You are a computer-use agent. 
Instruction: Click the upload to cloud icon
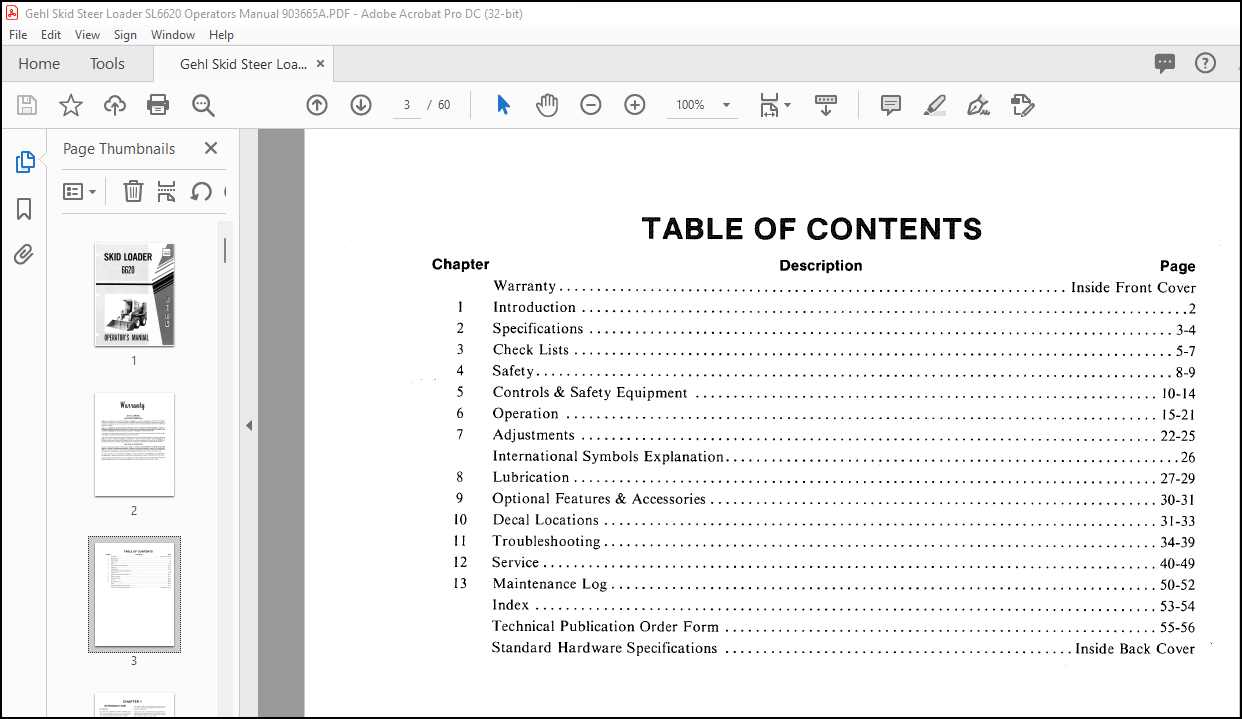click(115, 105)
